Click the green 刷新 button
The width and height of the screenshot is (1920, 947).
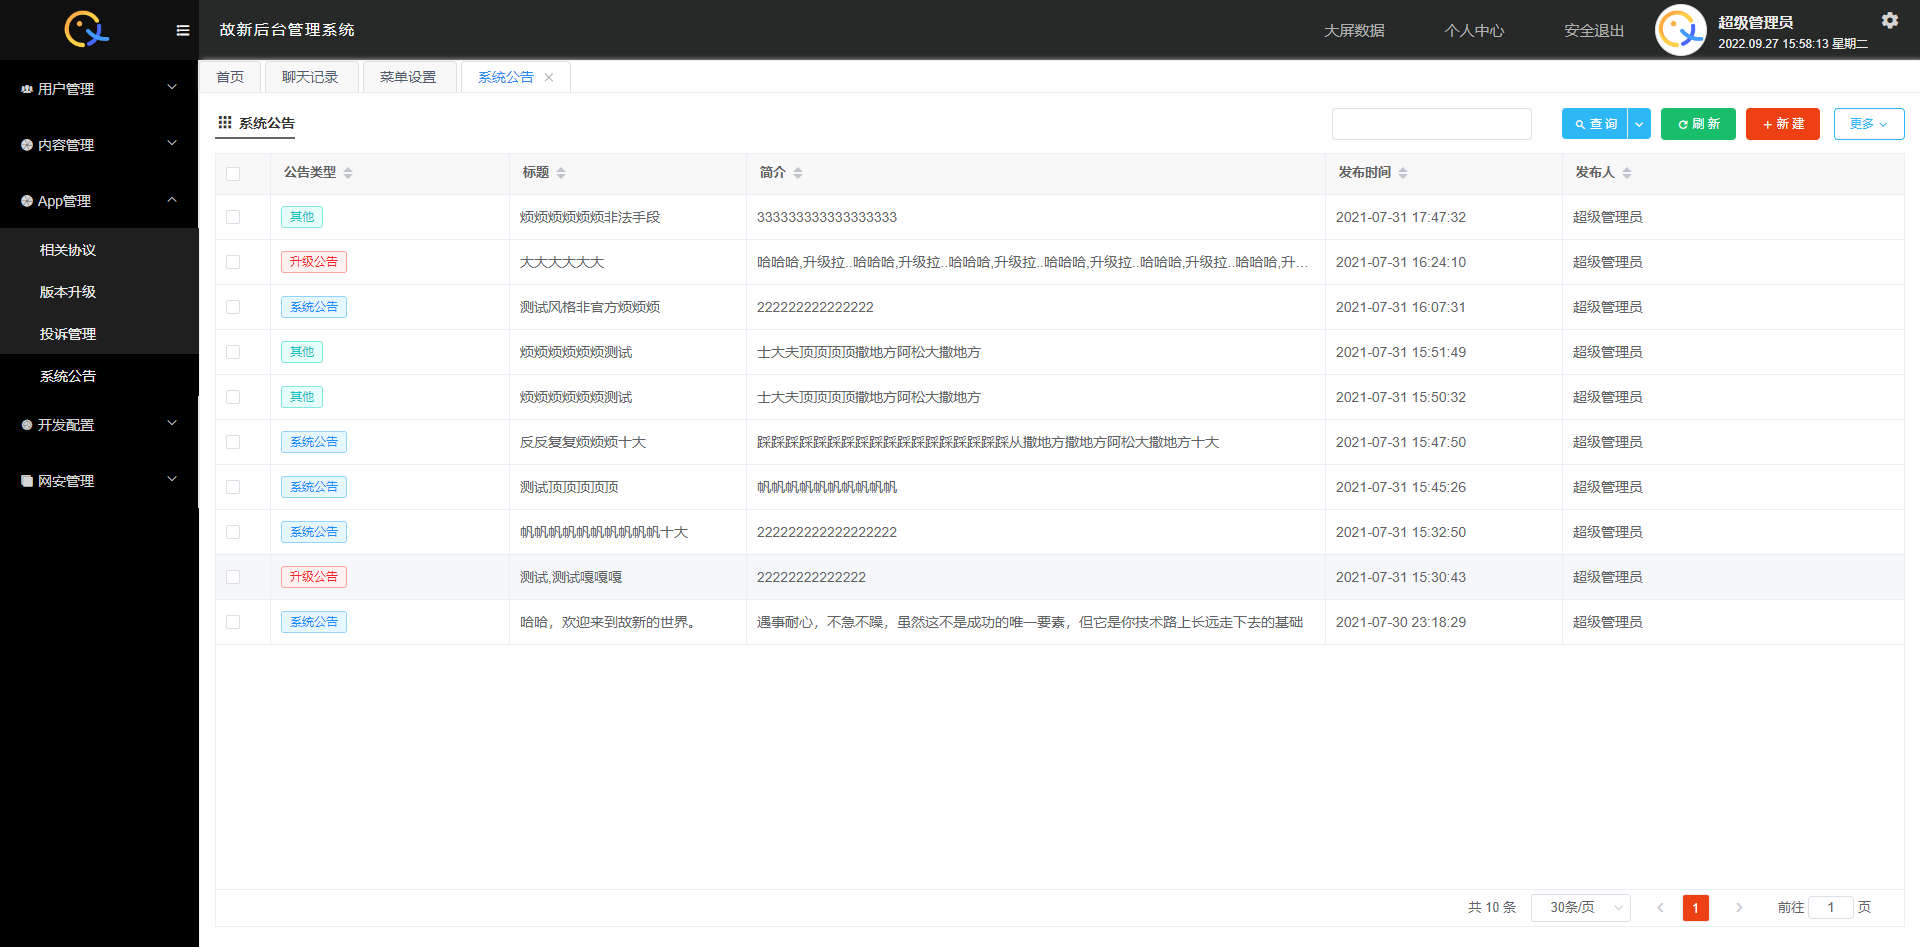click(x=1697, y=124)
